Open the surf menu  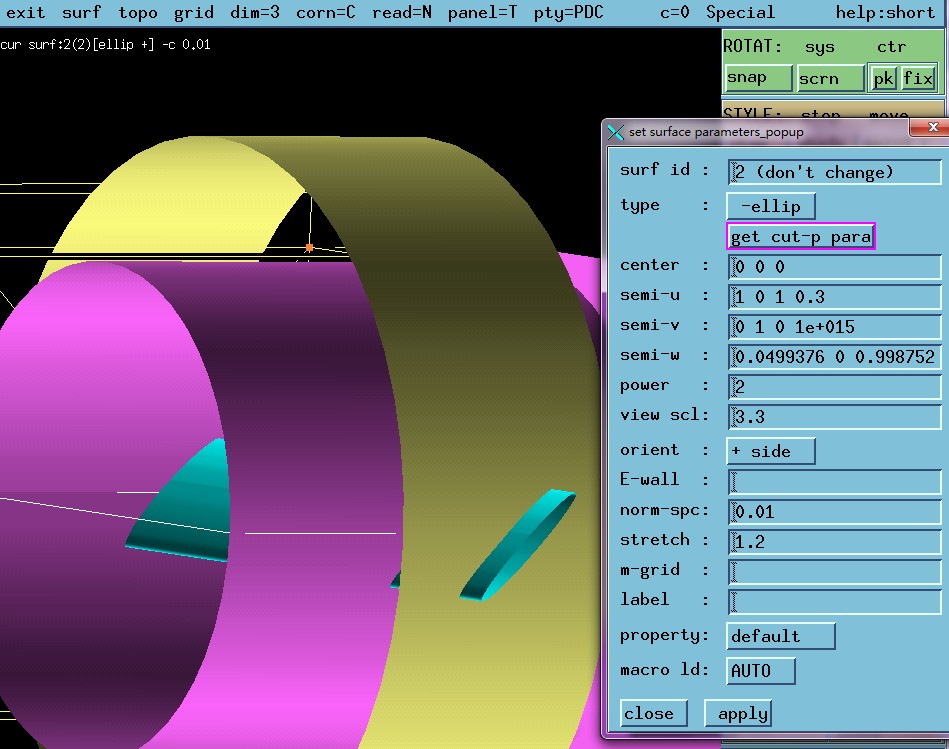(x=81, y=13)
